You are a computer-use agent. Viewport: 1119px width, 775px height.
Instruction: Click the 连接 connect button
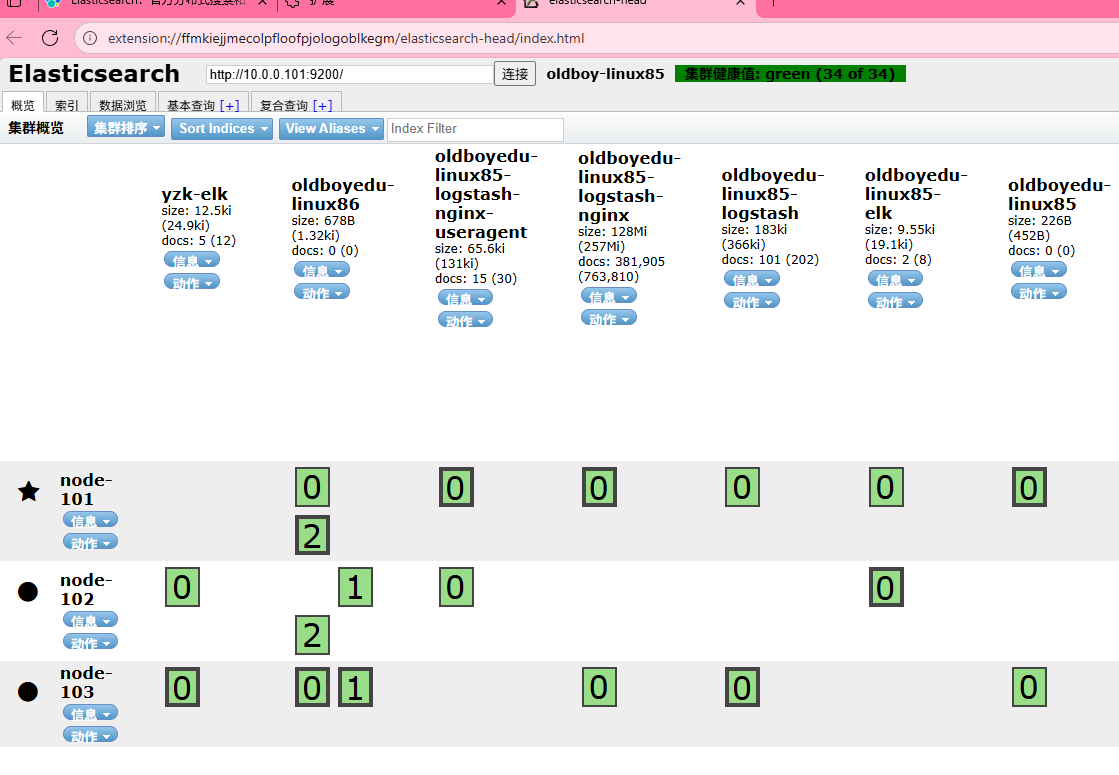[x=515, y=74]
